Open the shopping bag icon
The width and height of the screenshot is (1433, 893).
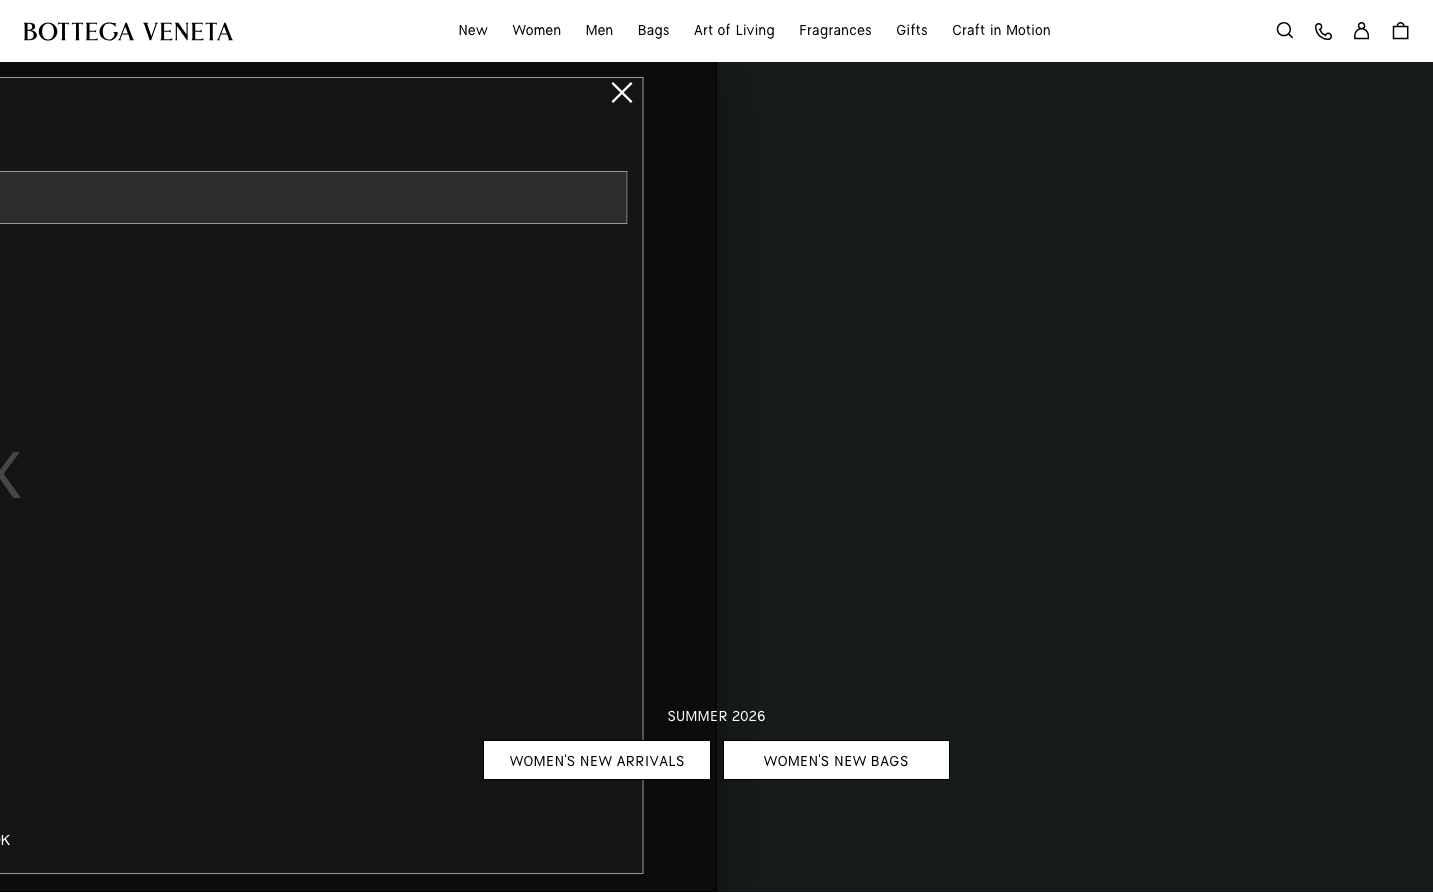pyautogui.click(x=1400, y=31)
